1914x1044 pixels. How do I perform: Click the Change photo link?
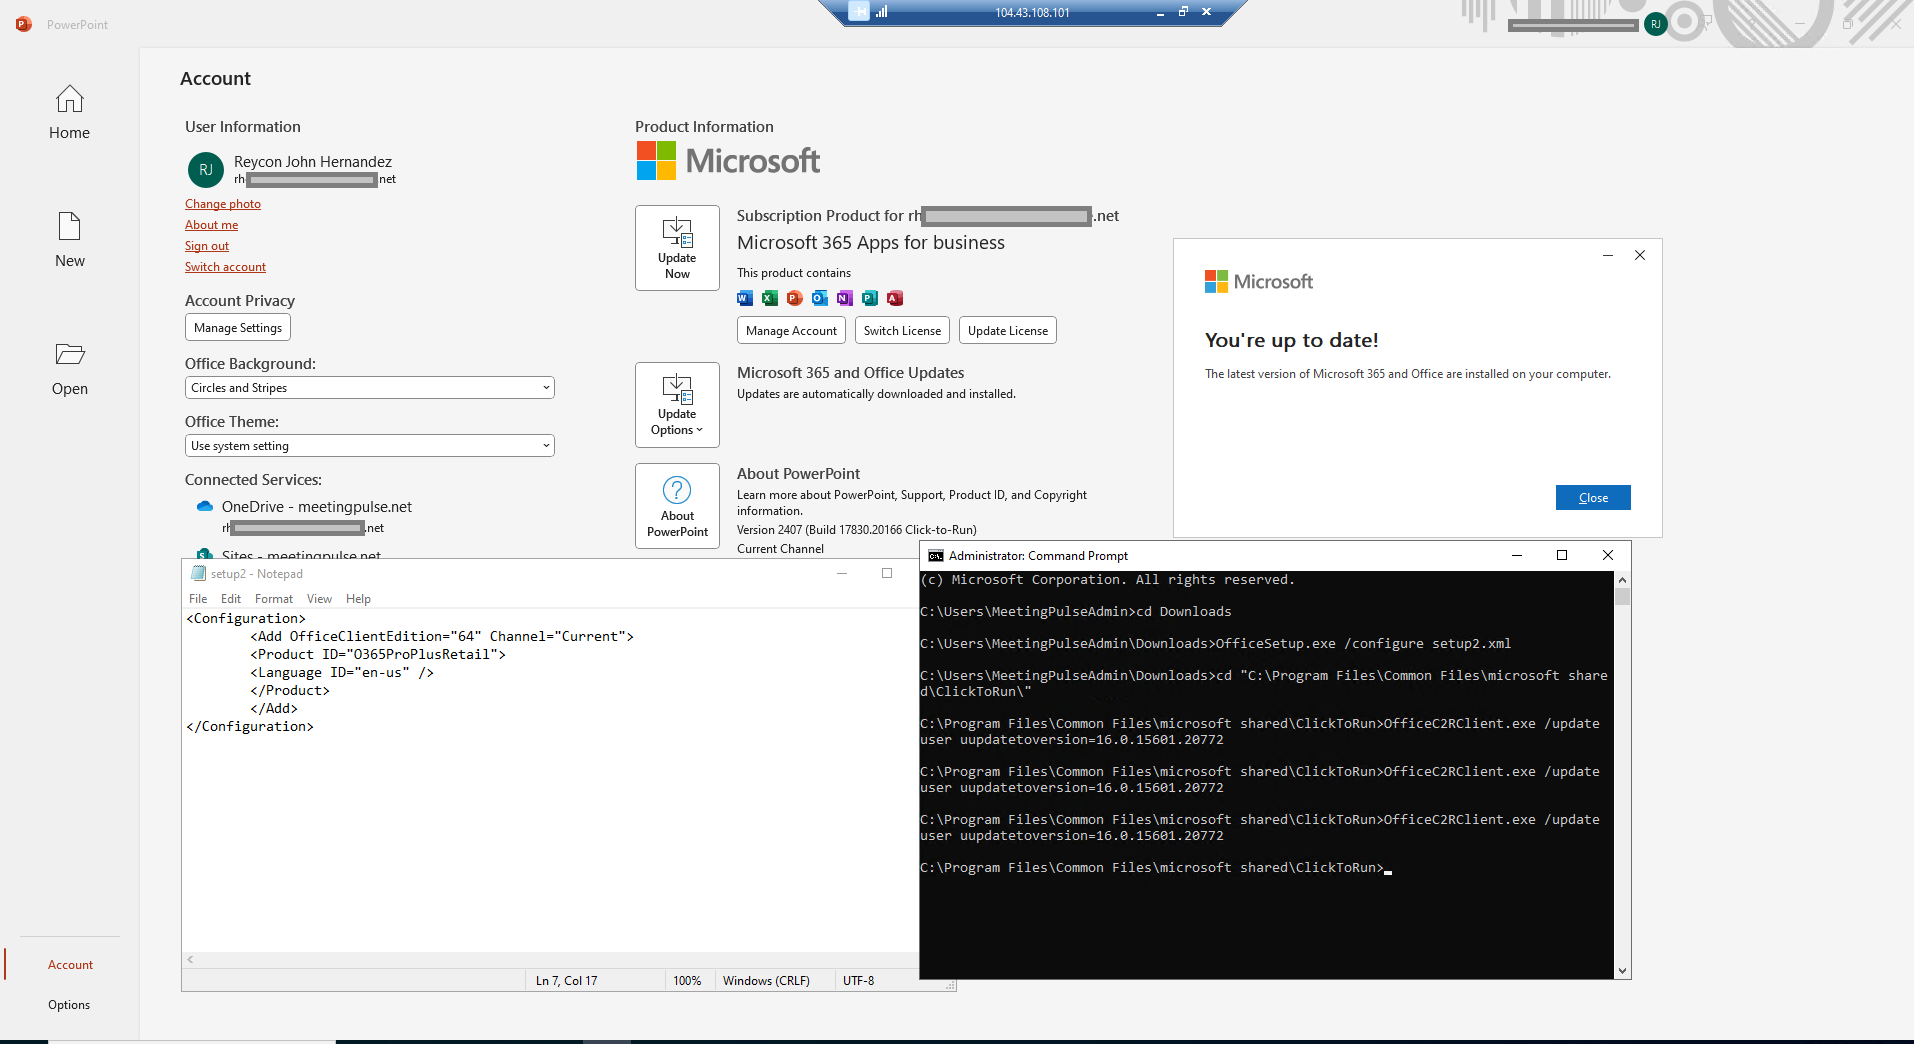tap(223, 204)
